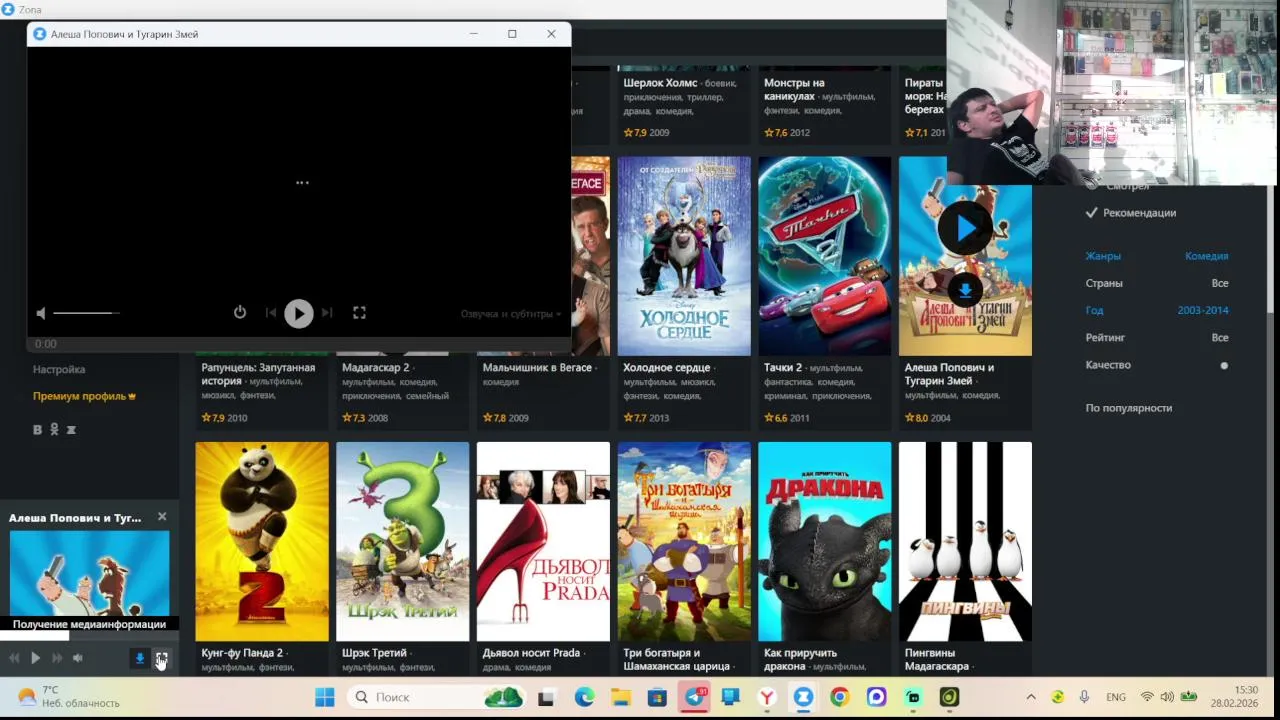Show hidden system tray icons
Screen dimensions: 1280x720
(1031, 697)
